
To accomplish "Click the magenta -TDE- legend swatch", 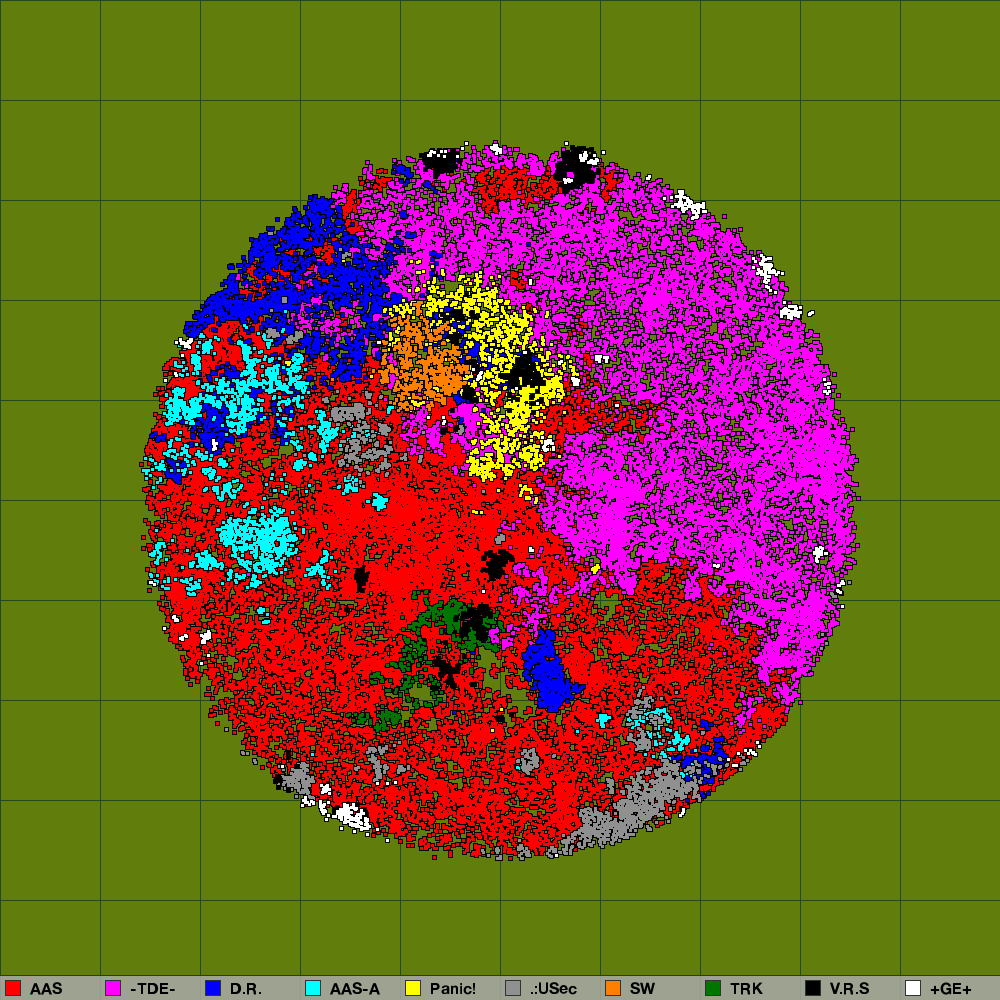I will click(113, 988).
